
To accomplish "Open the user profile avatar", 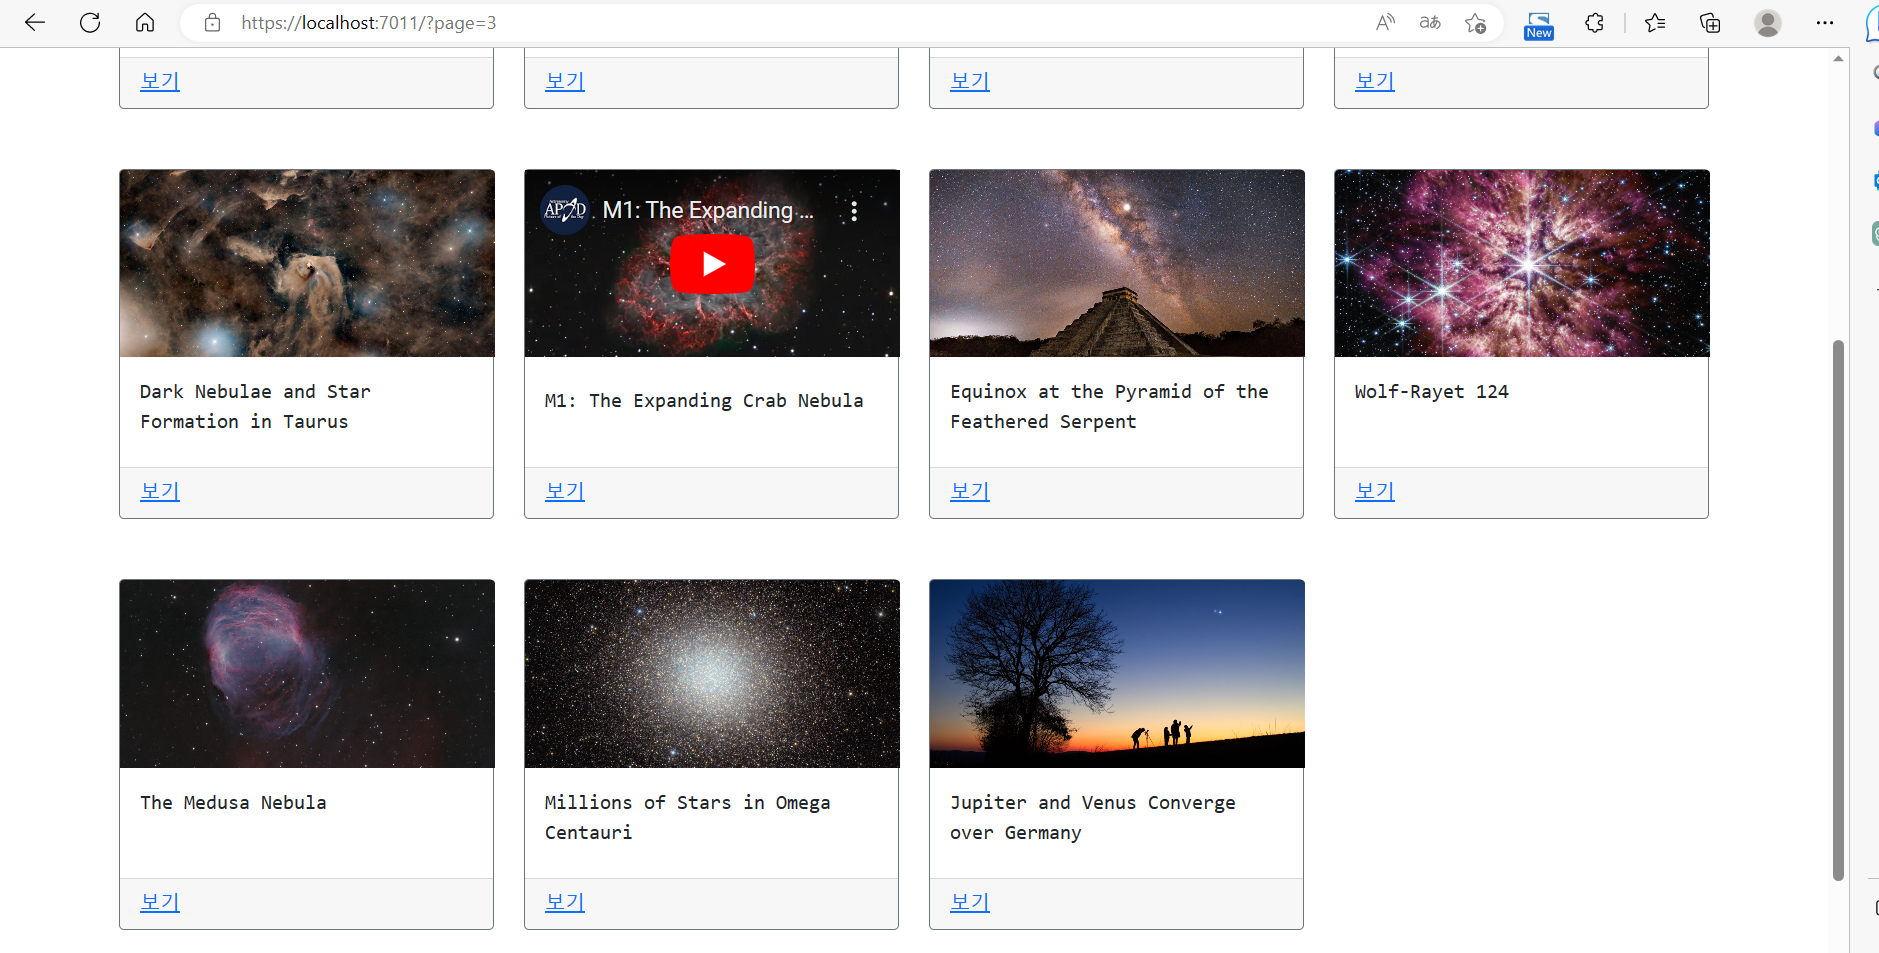I will click(1768, 22).
